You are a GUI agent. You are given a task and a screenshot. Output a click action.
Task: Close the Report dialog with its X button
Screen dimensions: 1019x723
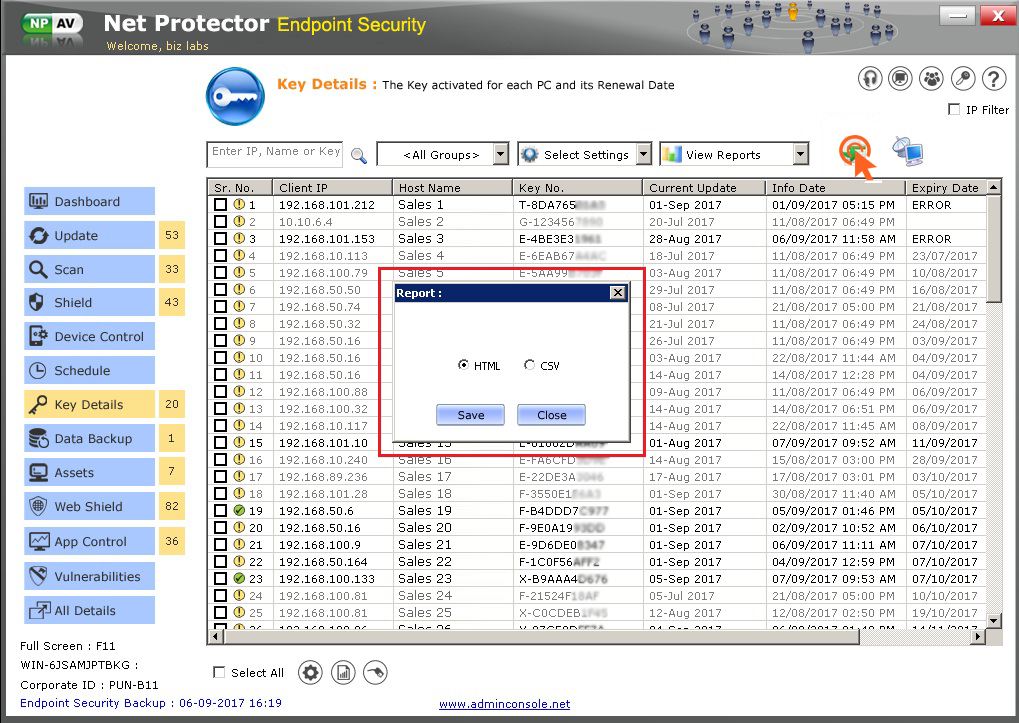point(618,293)
